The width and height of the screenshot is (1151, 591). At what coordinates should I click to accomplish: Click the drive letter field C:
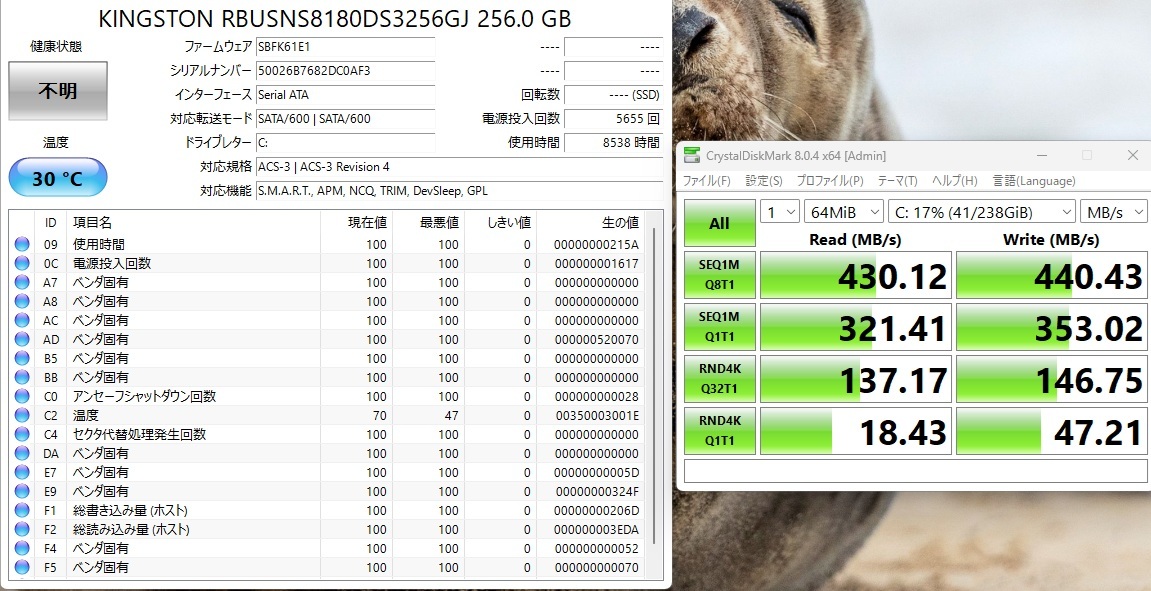(345, 142)
